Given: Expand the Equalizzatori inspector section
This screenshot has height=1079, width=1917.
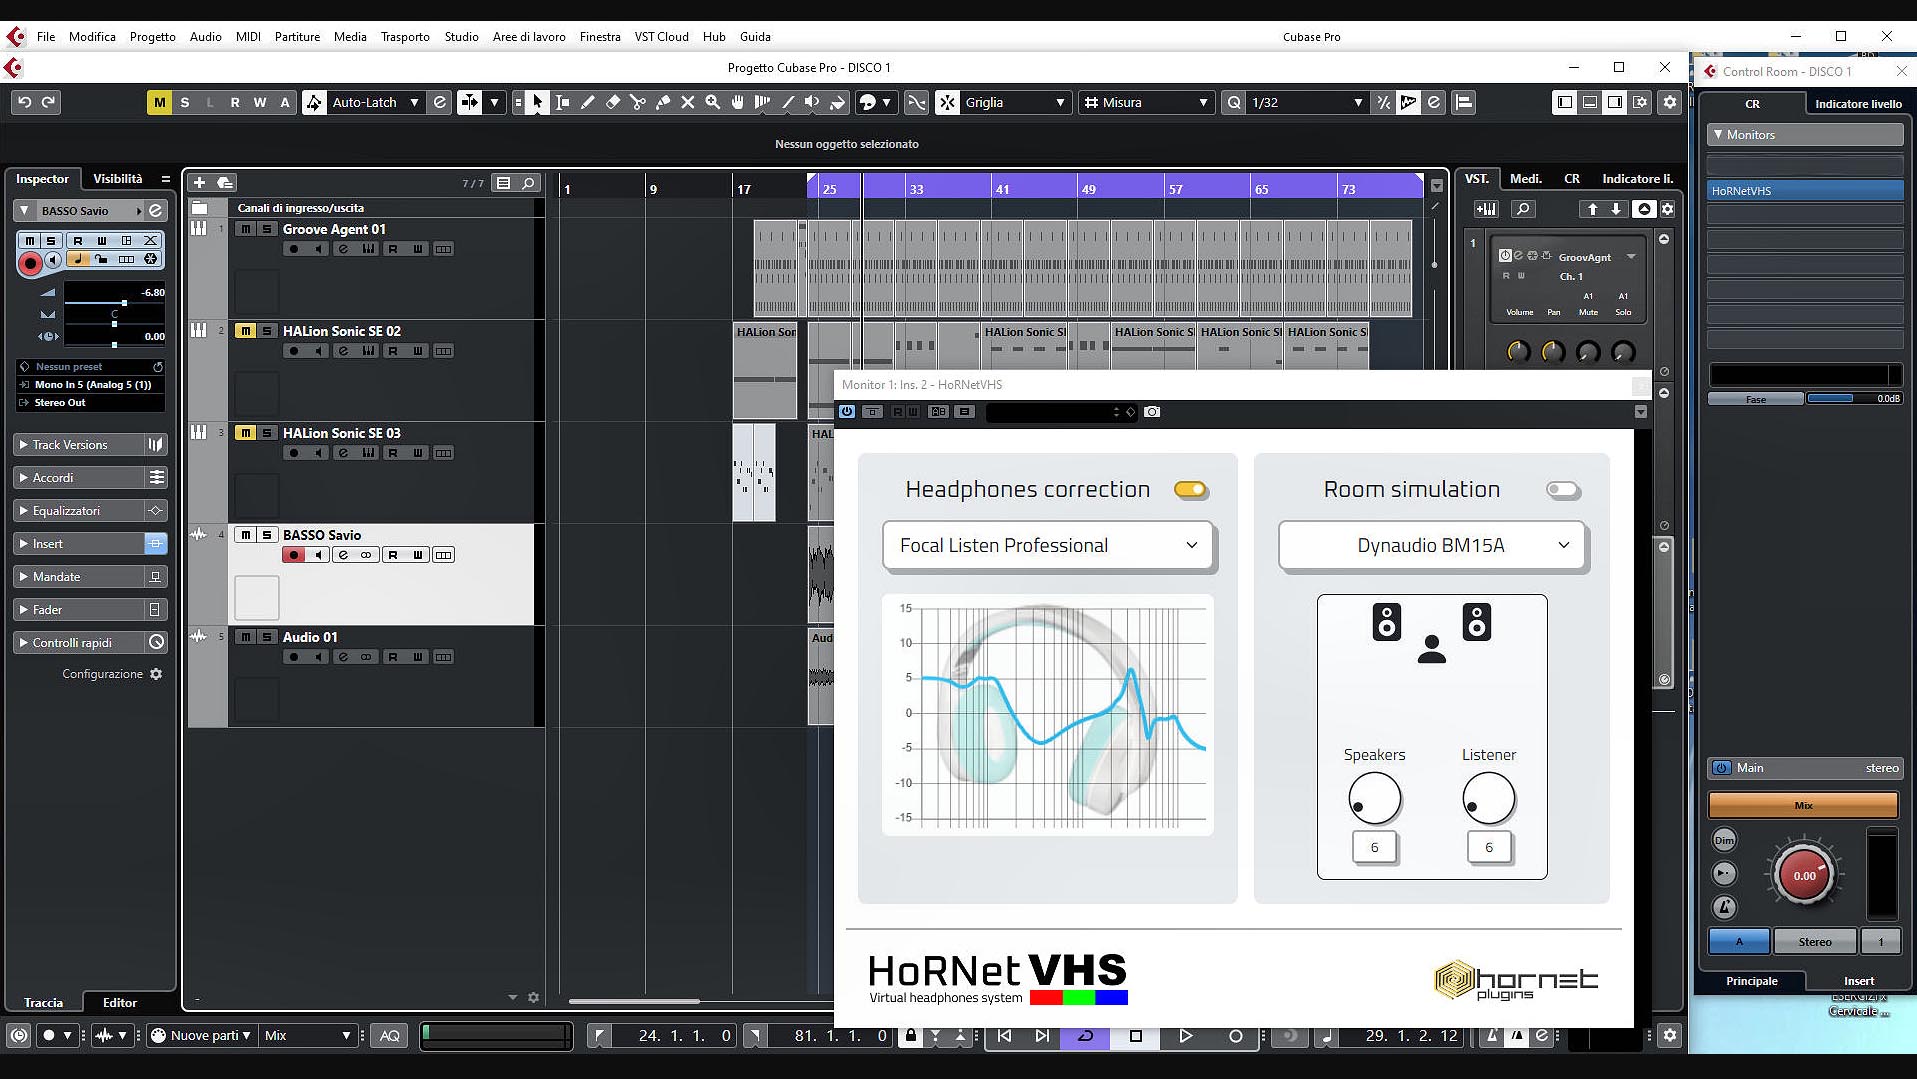Looking at the screenshot, I should point(66,511).
